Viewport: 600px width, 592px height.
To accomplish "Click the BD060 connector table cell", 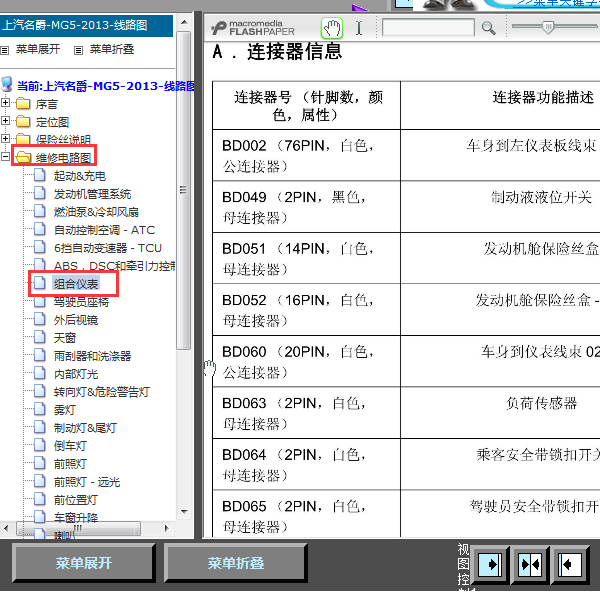I will [307, 362].
